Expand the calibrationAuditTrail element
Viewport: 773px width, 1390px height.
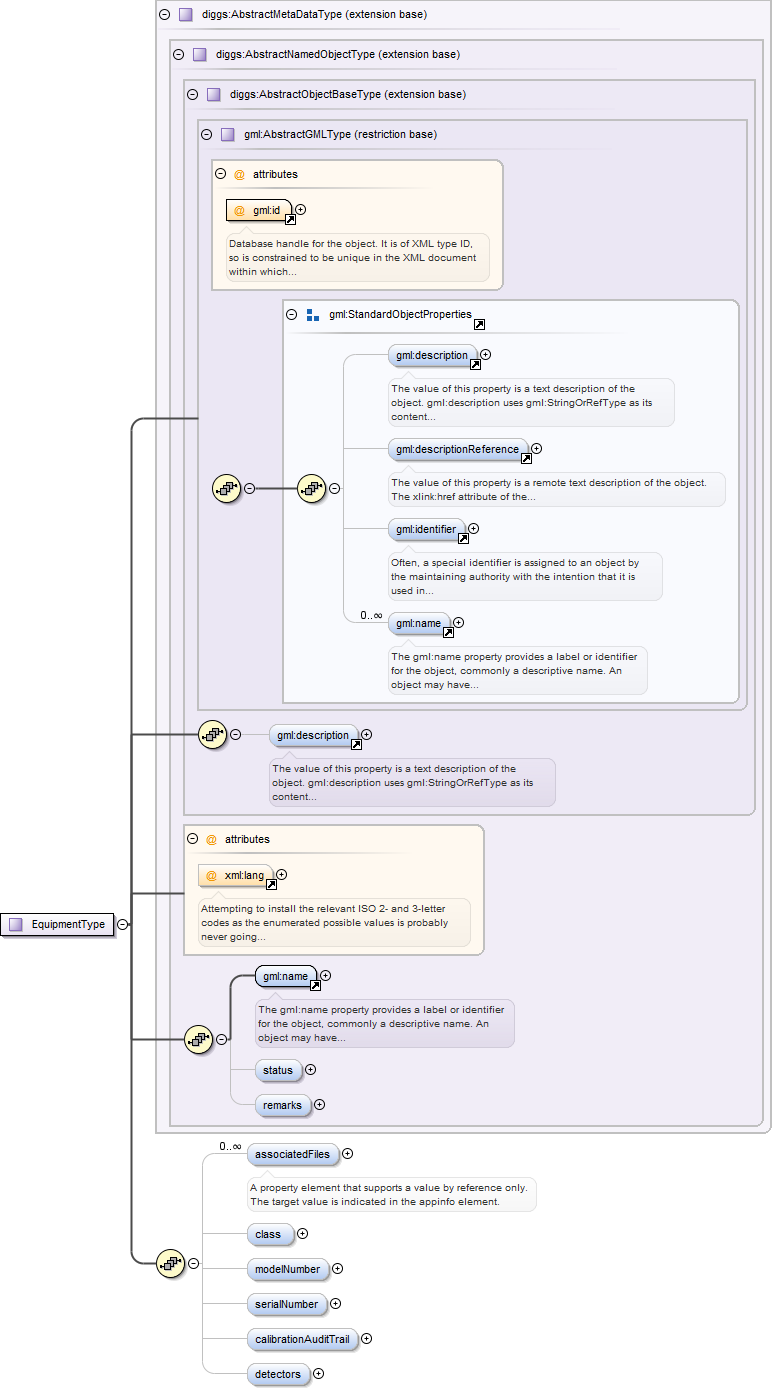point(366,1339)
